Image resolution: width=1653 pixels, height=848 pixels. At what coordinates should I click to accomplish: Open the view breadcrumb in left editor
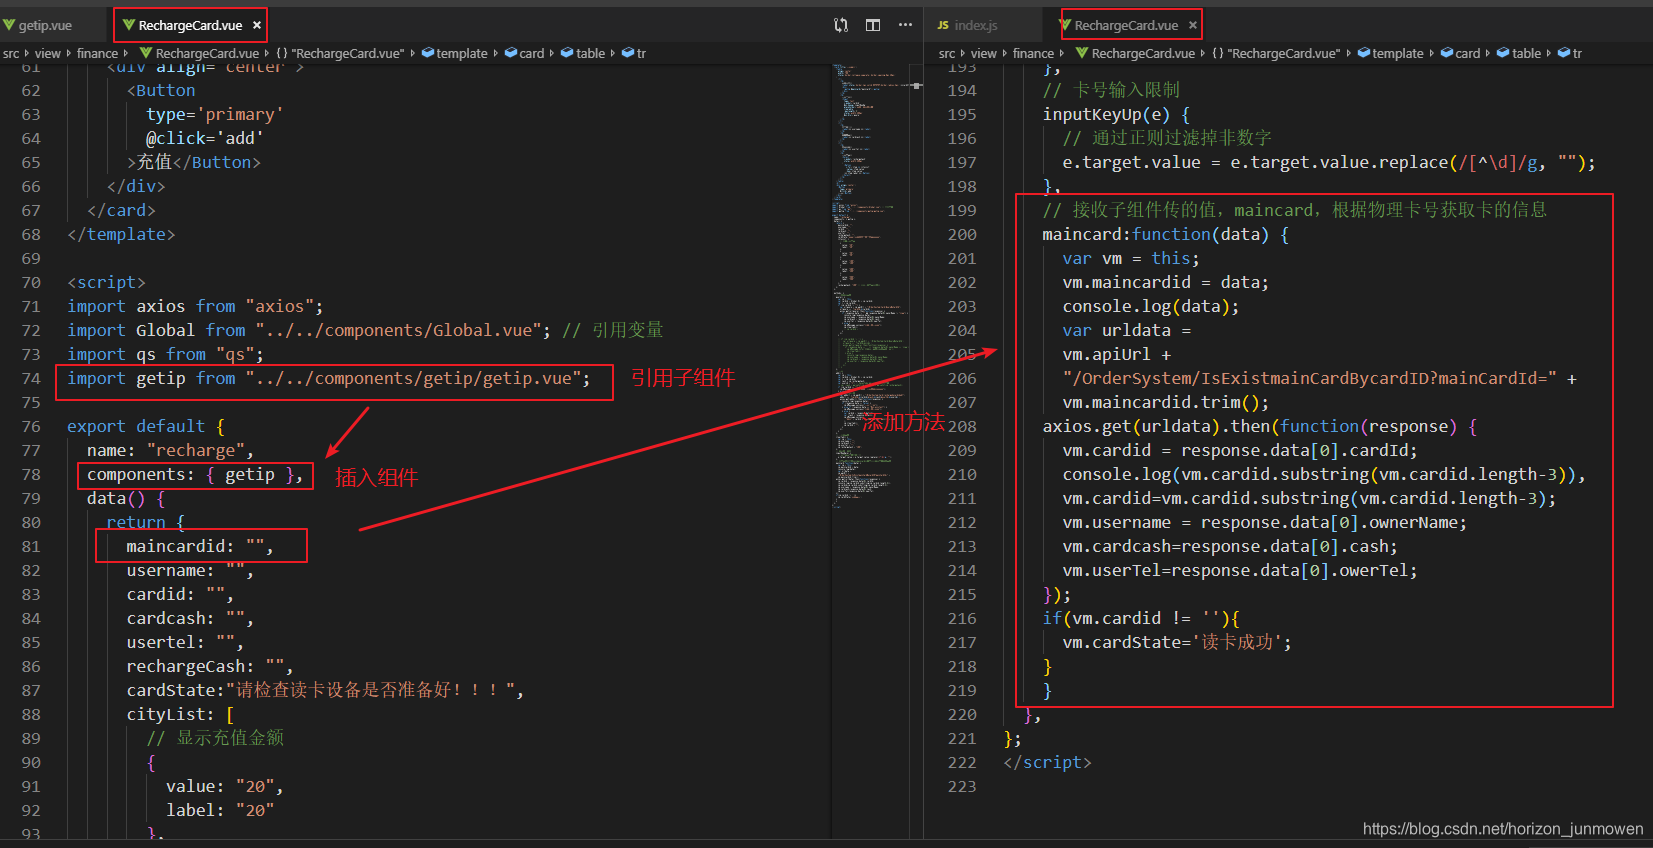click(47, 53)
